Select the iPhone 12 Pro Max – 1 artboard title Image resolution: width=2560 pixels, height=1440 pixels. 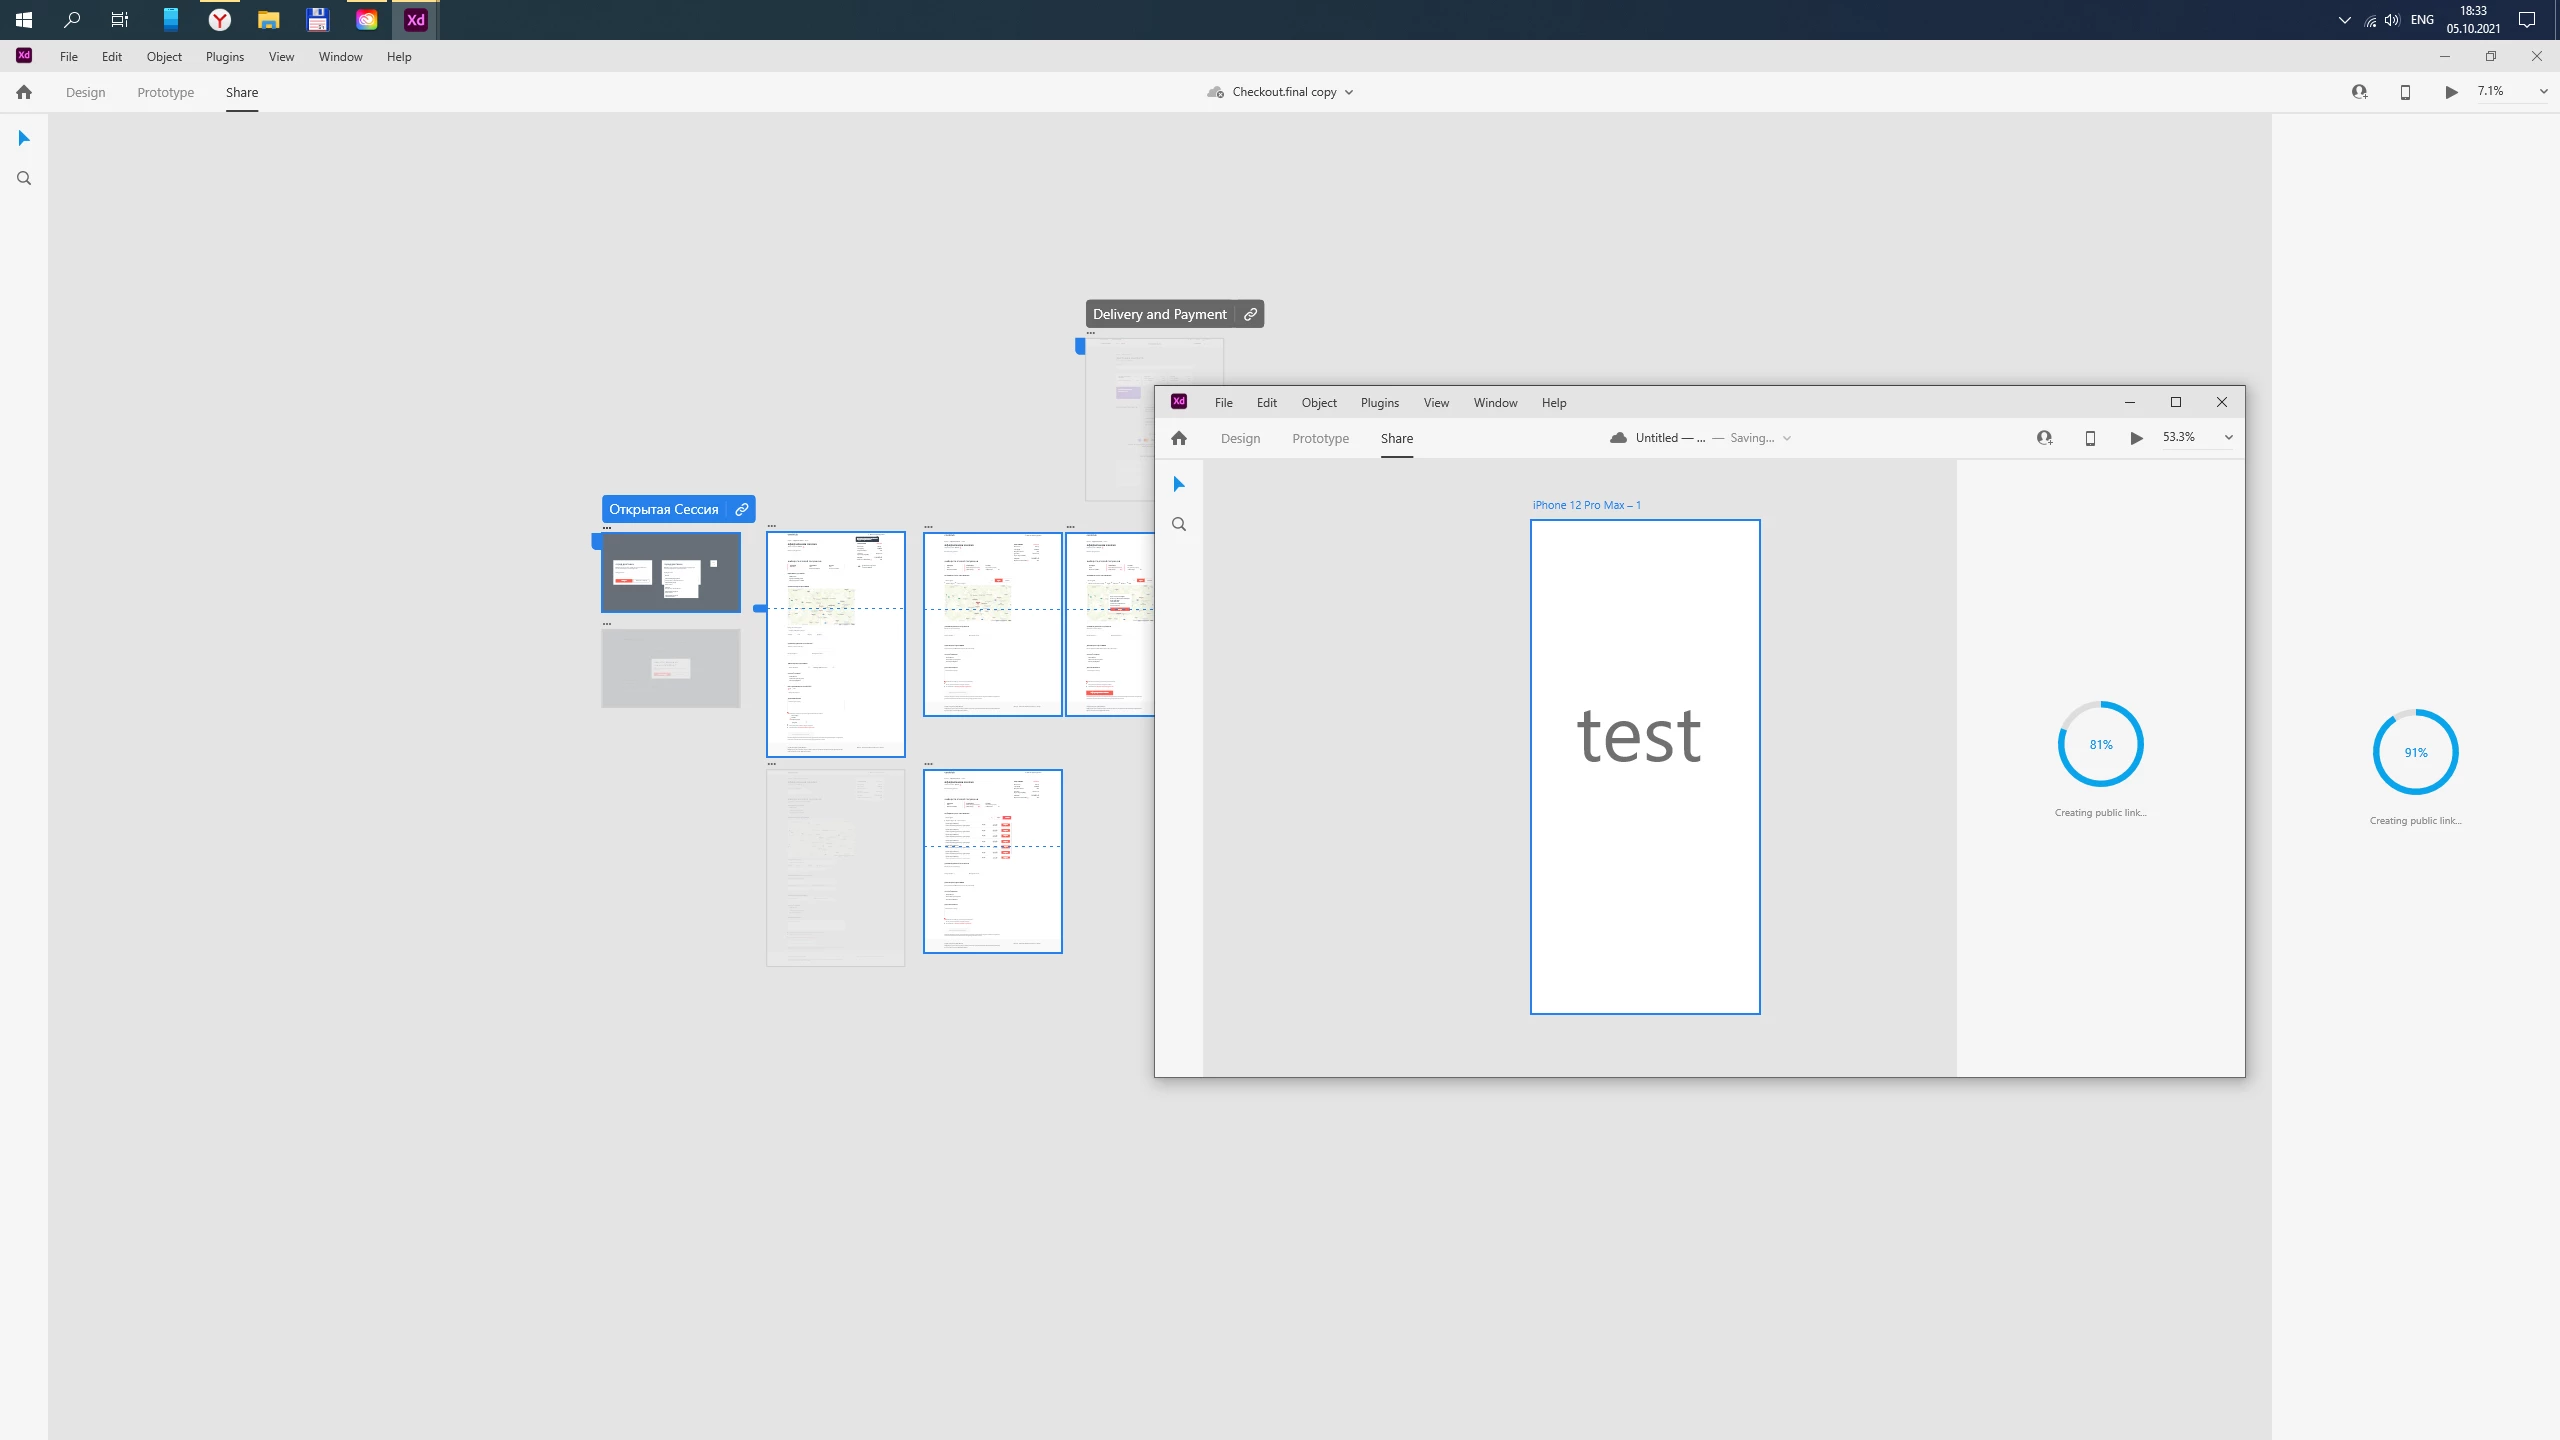tap(1586, 505)
